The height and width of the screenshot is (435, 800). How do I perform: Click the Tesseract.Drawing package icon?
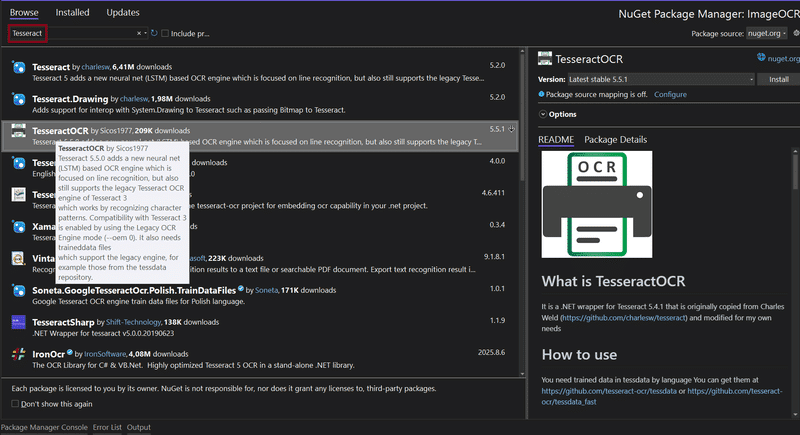pos(19,99)
